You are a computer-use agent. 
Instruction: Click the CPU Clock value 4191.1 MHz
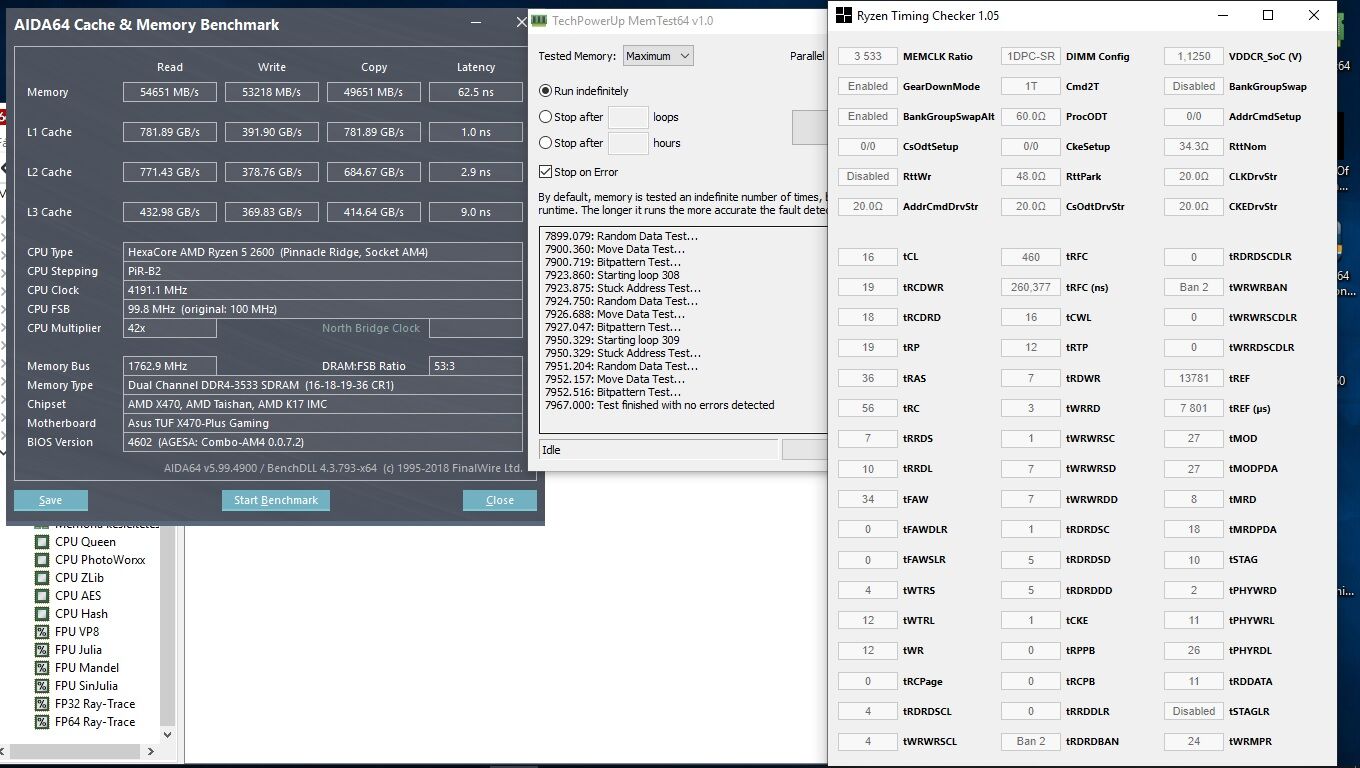click(323, 290)
